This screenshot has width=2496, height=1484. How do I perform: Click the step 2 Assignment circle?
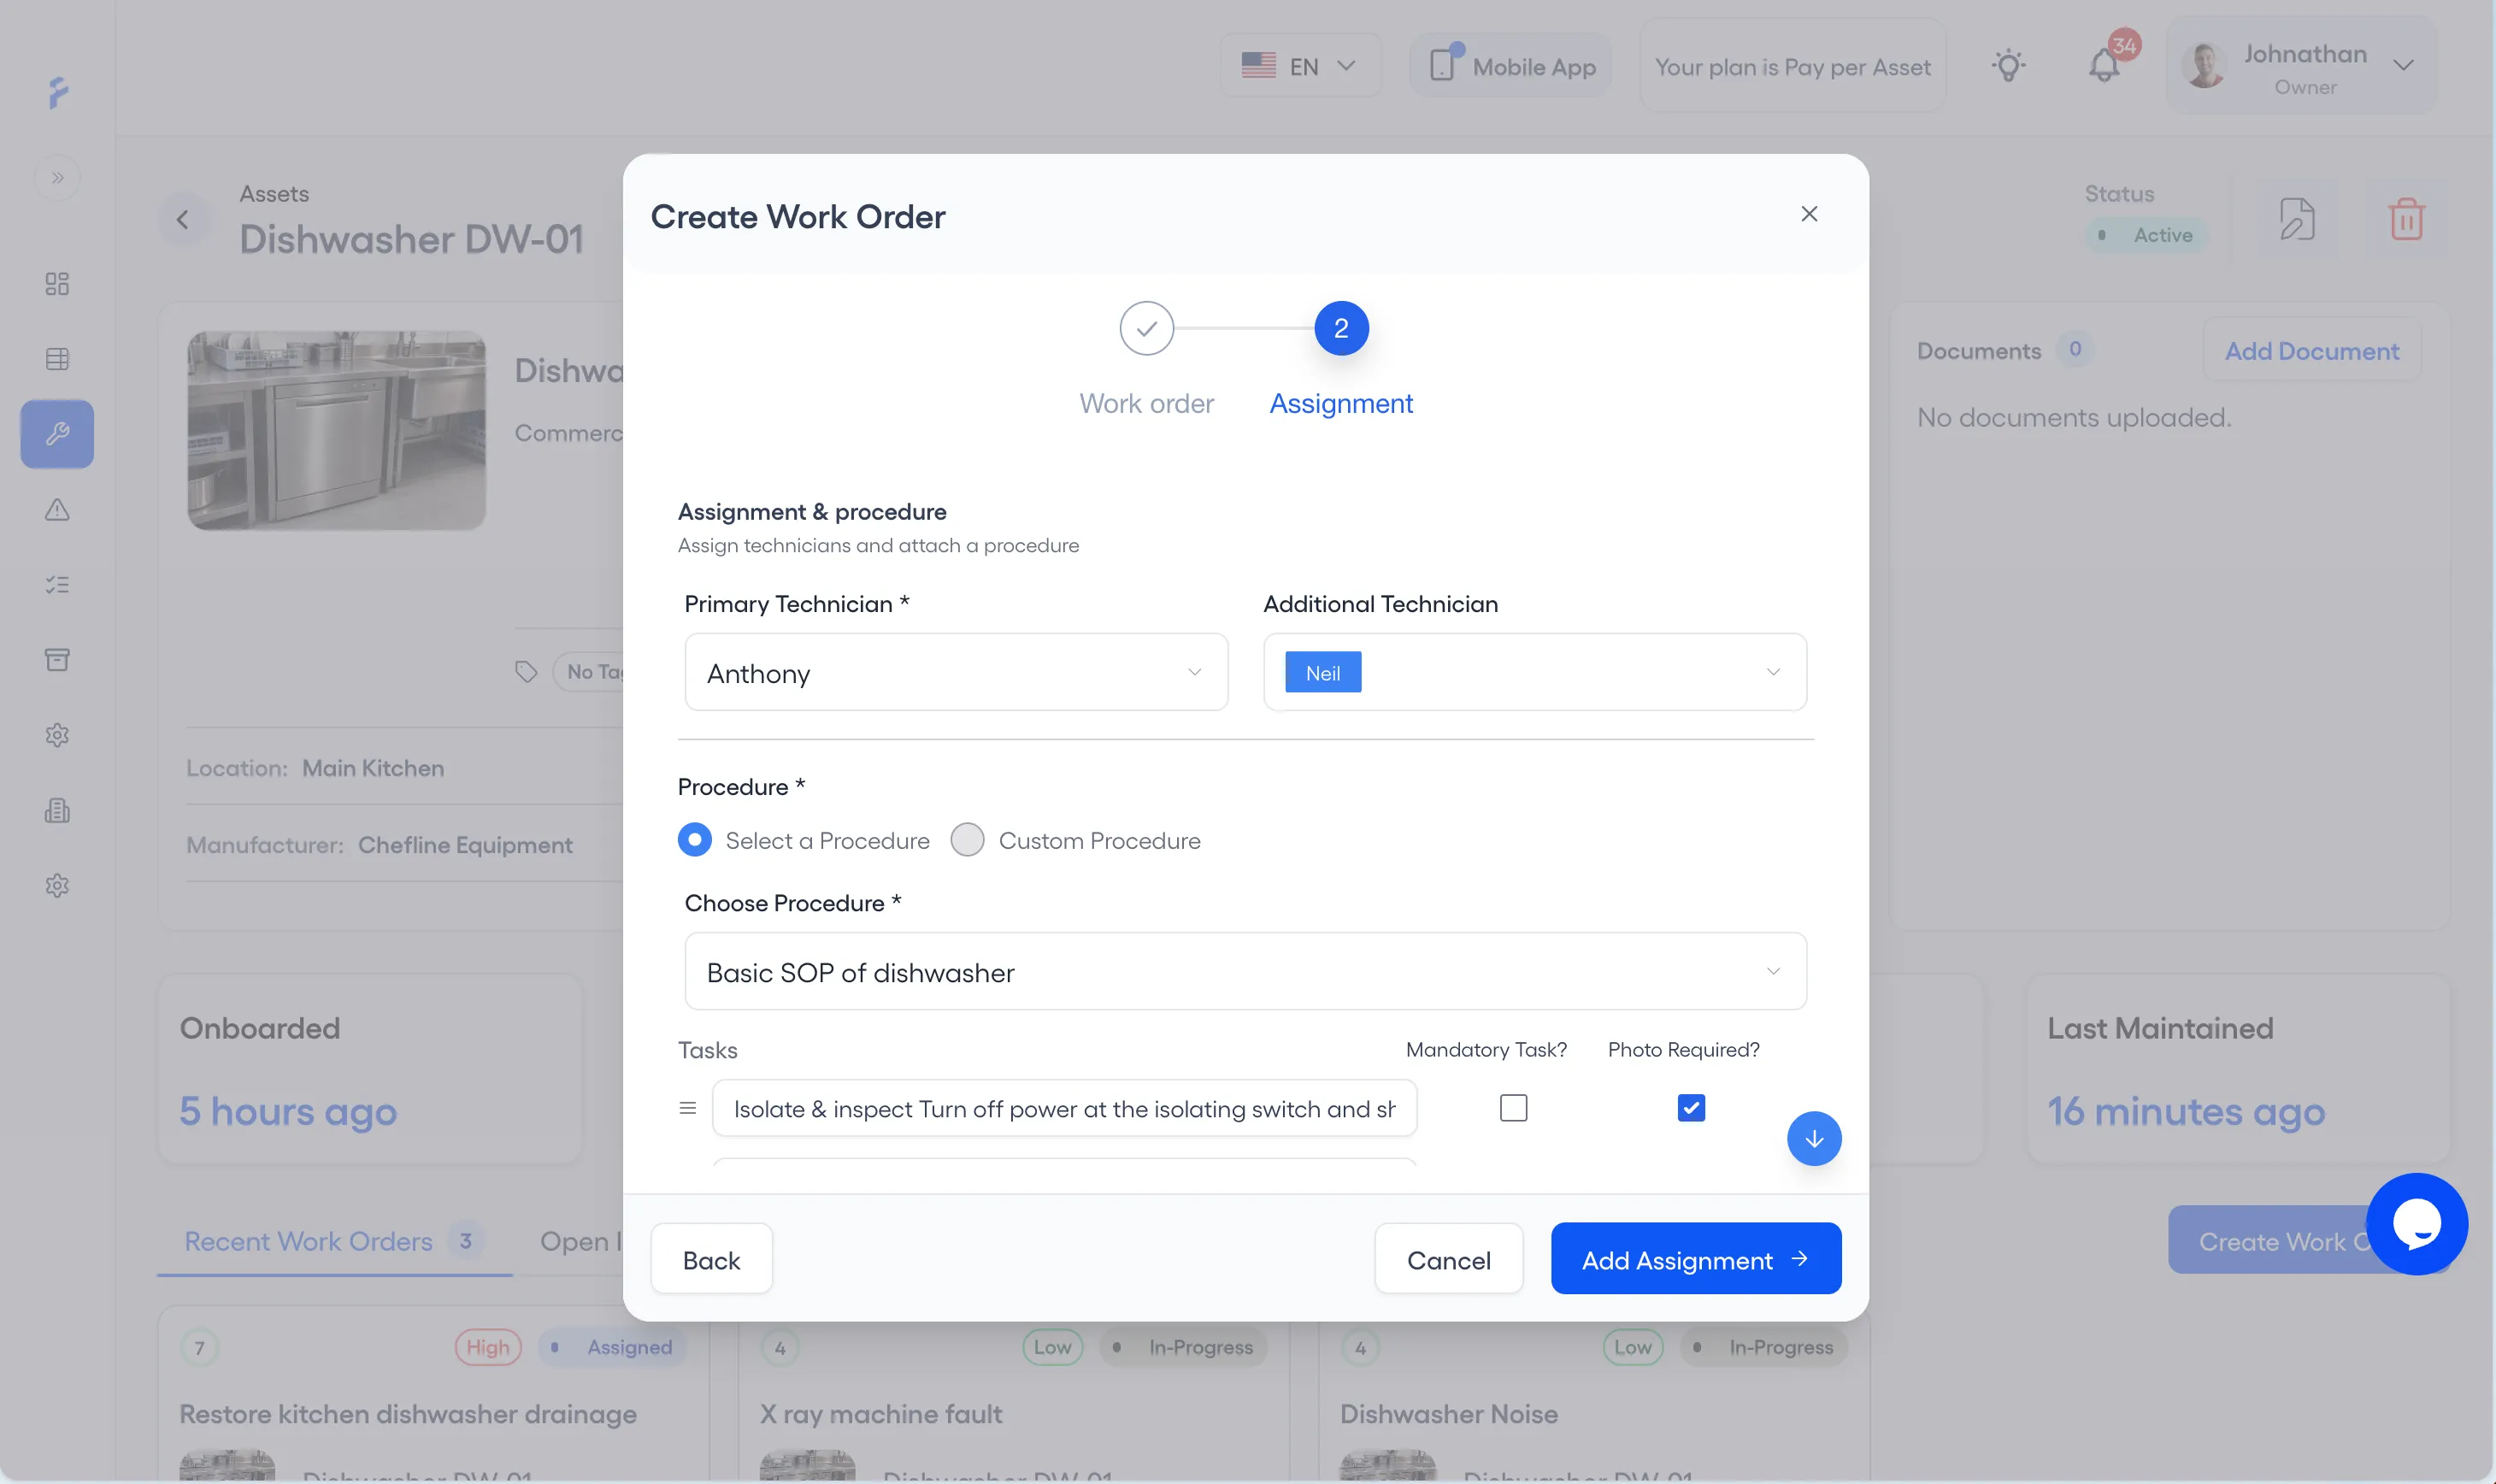pyautogui.click(x=1341, y=328)
